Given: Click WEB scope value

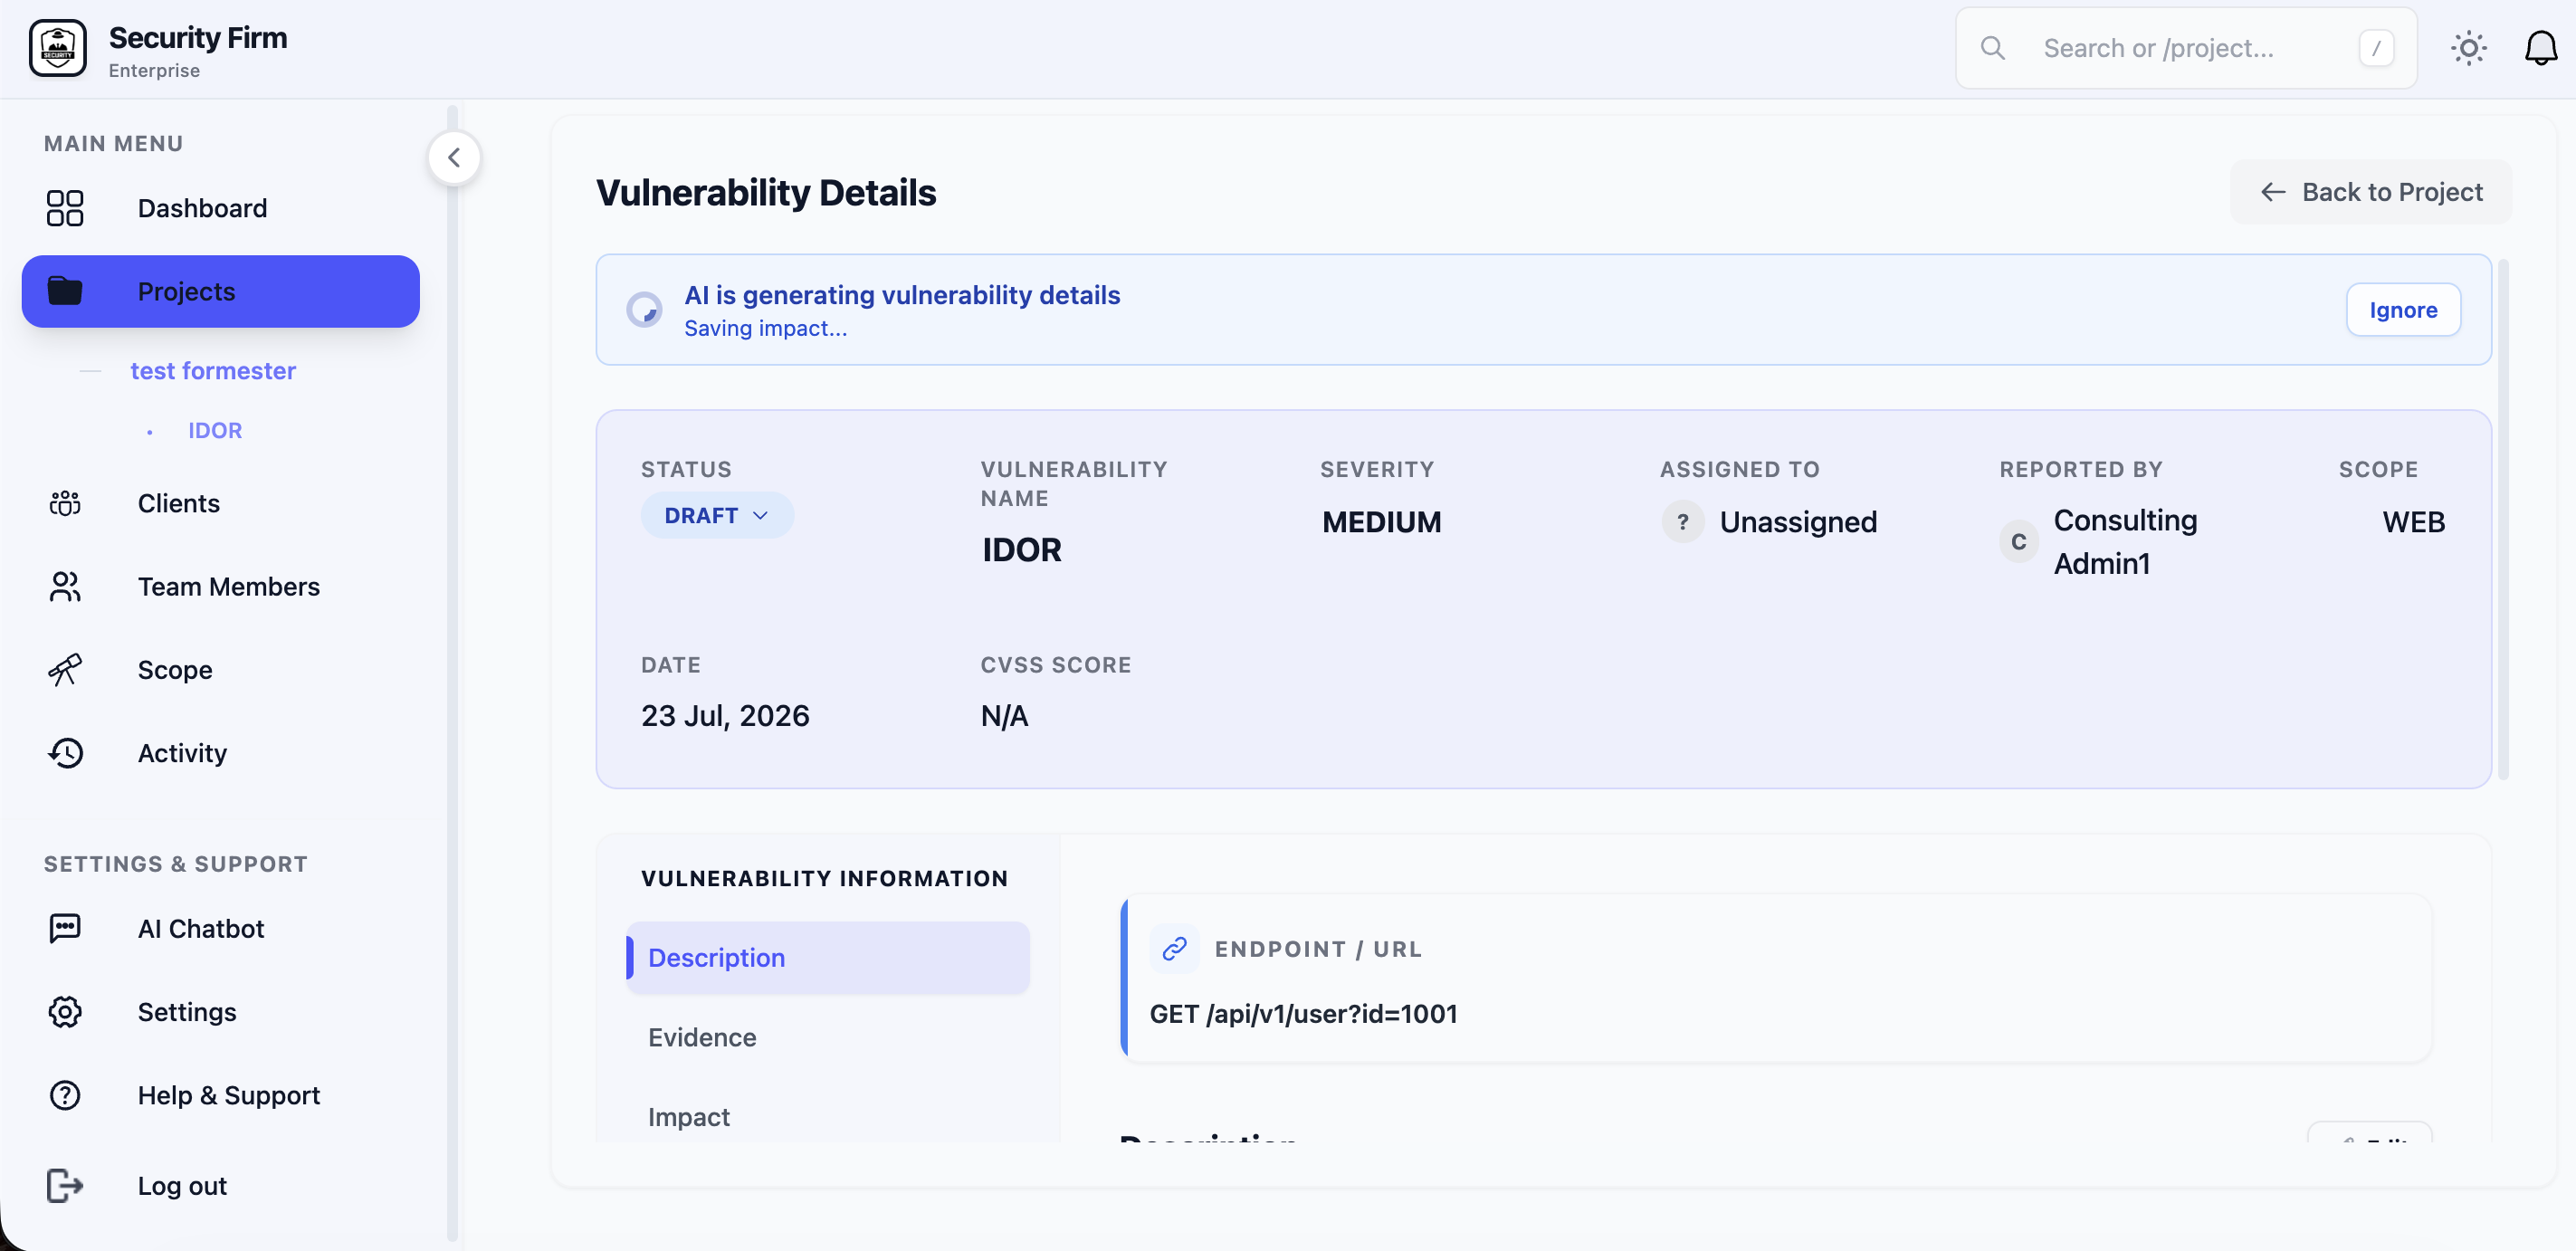Looking at the screenshot, I should tap(2413, 521).
